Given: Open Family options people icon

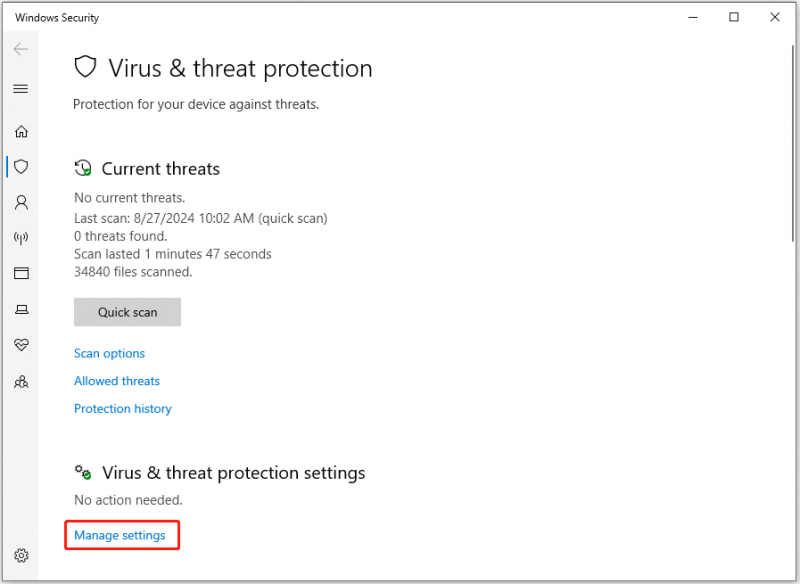Looking at the screenshot, I should coord(21,382).
